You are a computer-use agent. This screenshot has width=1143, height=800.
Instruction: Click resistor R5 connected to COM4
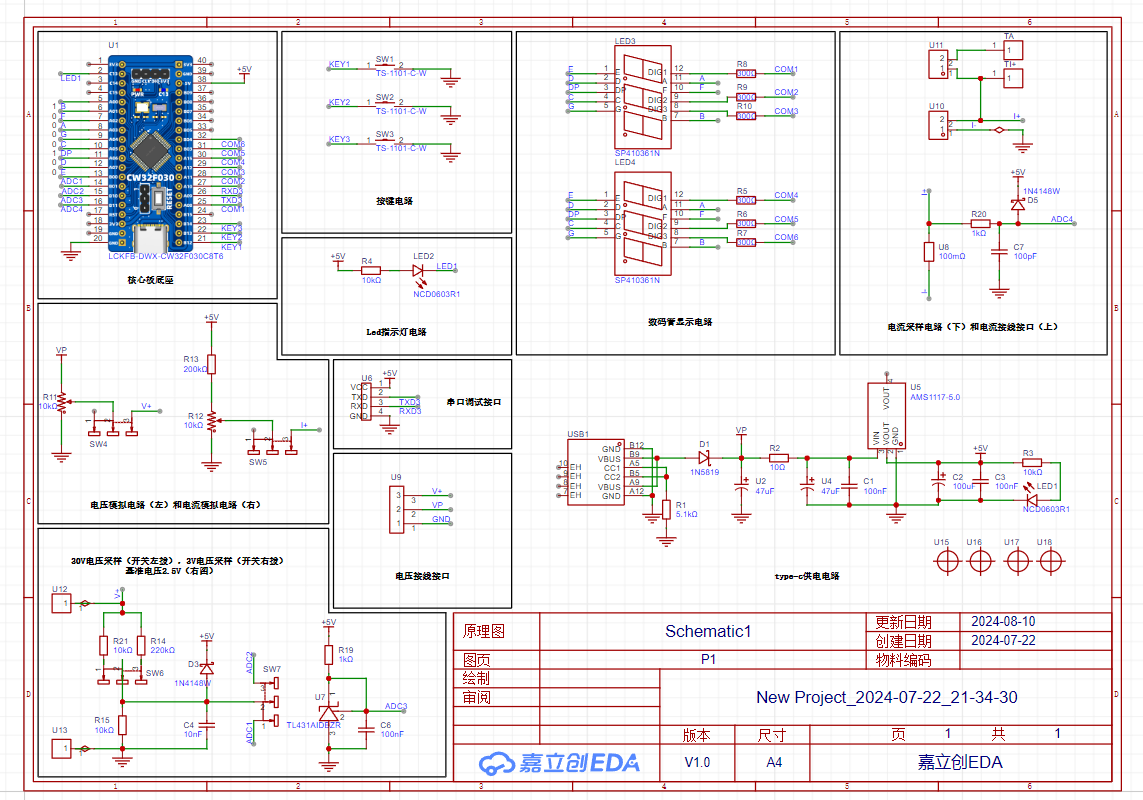coord(745,200)
